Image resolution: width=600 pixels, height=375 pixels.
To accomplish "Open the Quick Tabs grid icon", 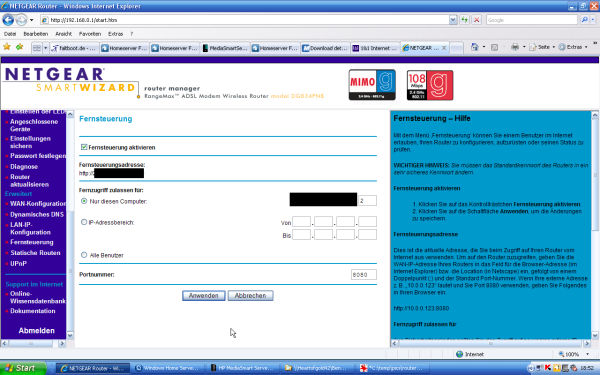I will pyautogui.click(x=36, y=48).
